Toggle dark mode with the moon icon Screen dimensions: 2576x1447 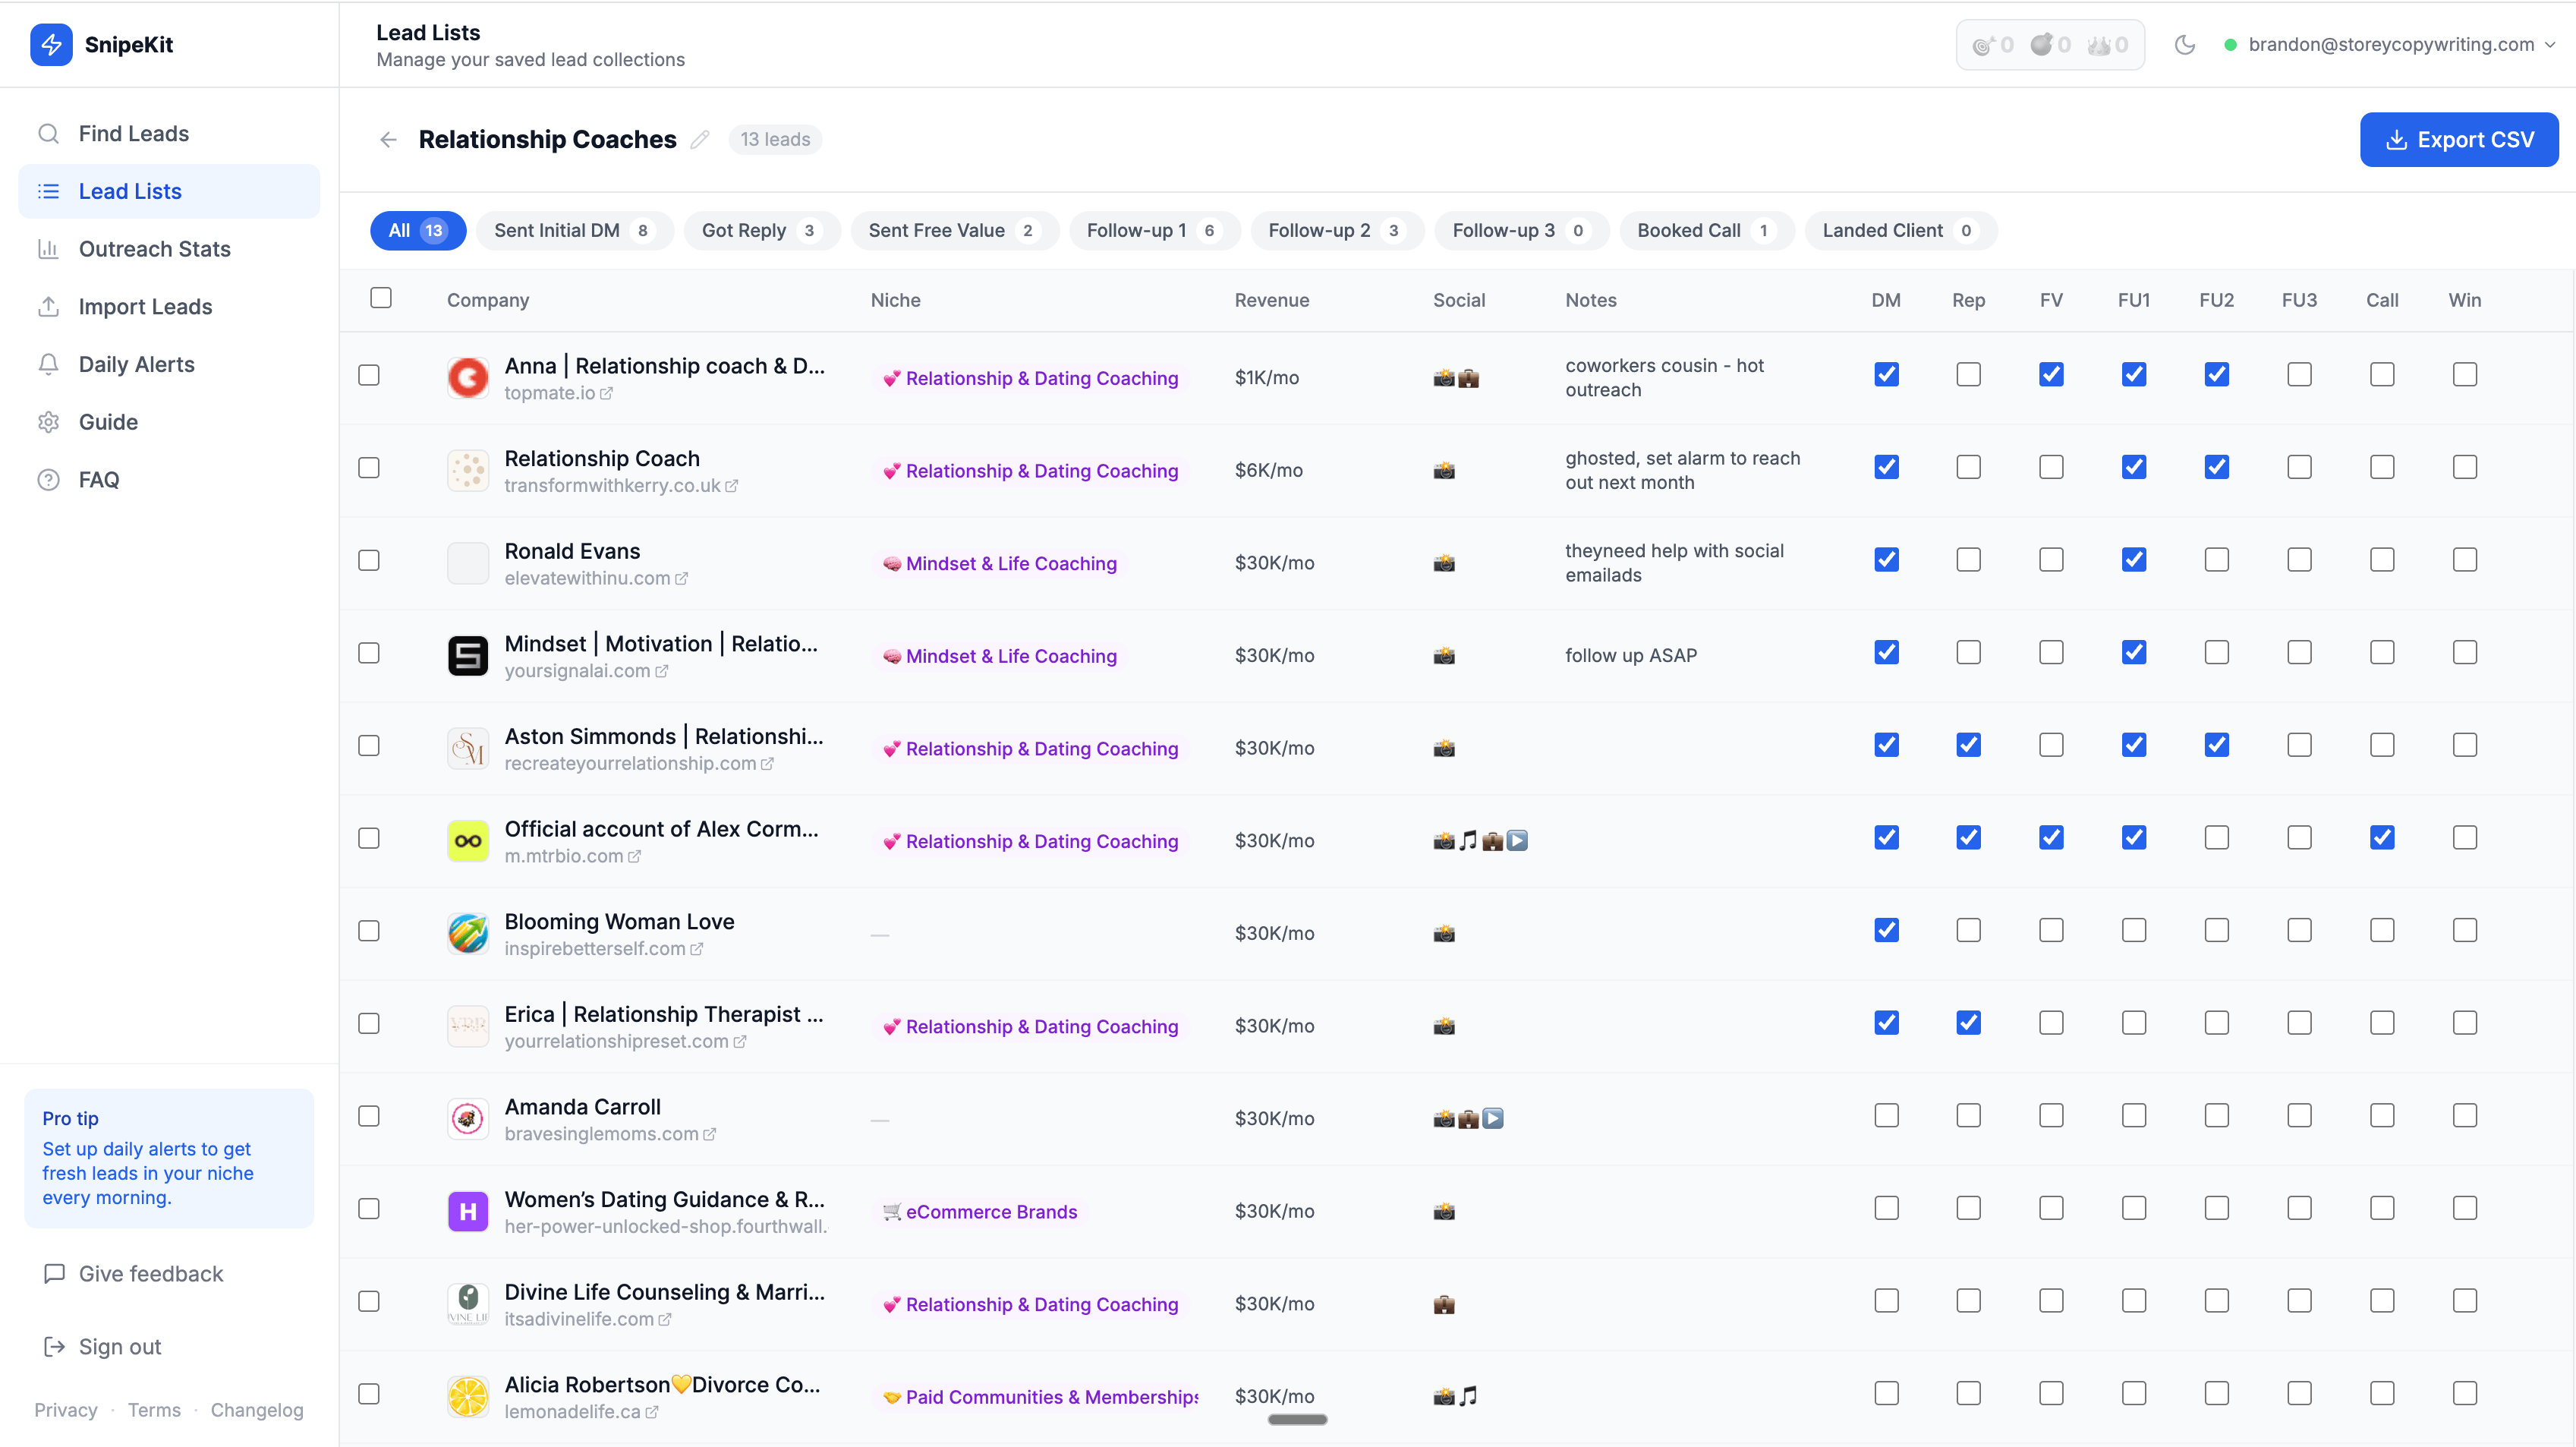click(2185, 44)
